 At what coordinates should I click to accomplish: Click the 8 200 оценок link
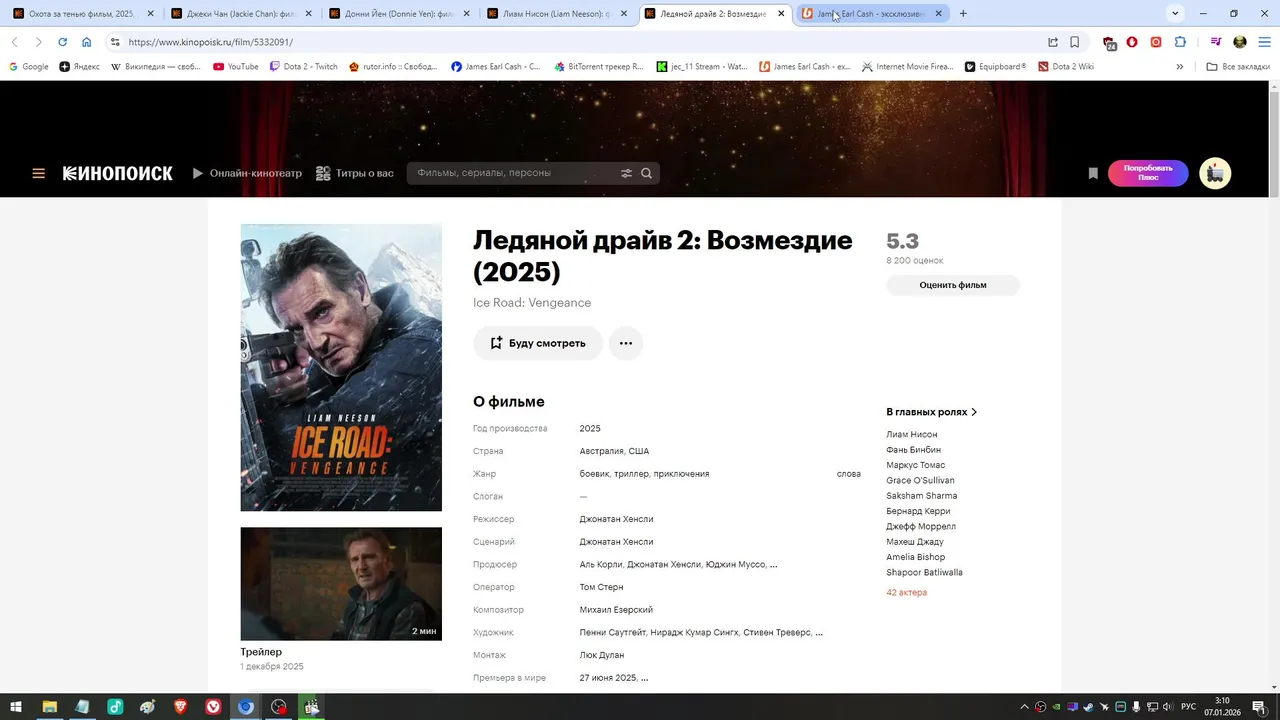(915, 261)
